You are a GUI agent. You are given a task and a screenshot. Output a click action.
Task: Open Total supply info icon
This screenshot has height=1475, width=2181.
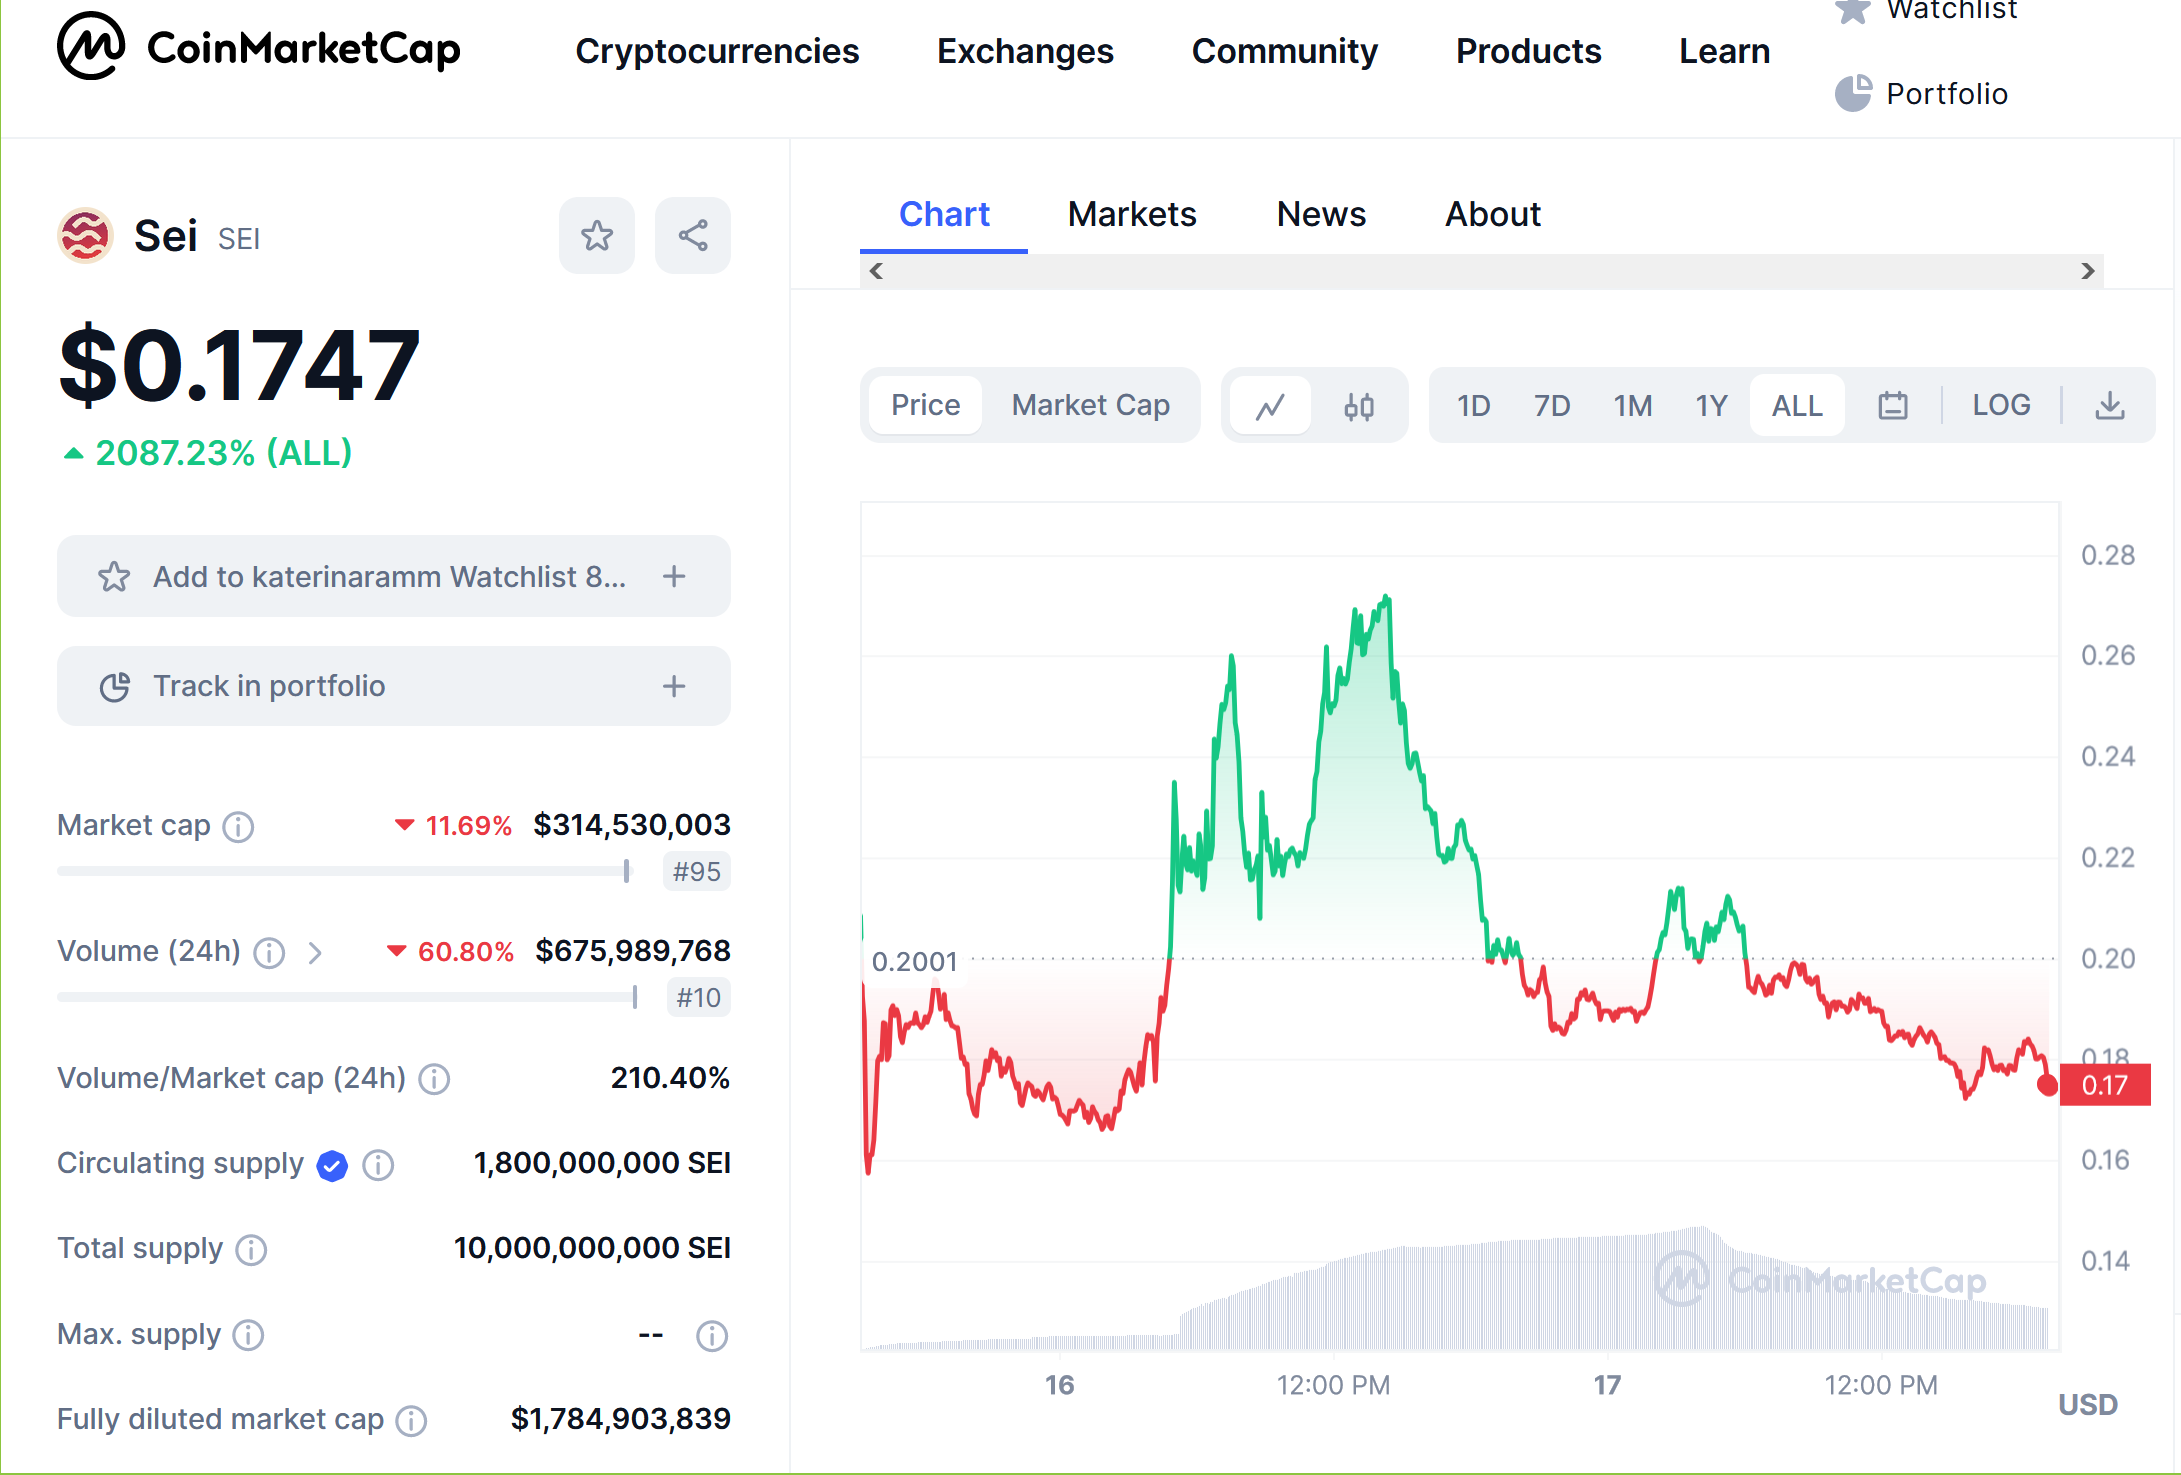point(251,1250)
